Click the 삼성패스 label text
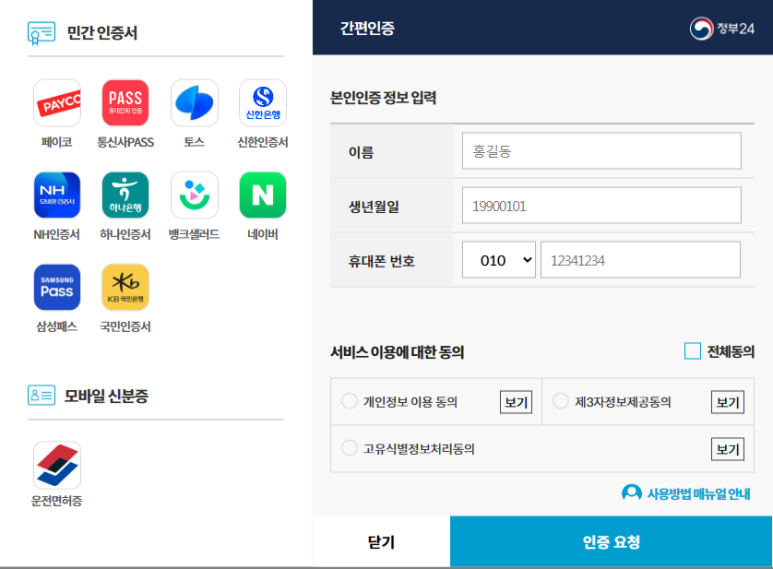The image size is (773, 569). pos(57,326)
